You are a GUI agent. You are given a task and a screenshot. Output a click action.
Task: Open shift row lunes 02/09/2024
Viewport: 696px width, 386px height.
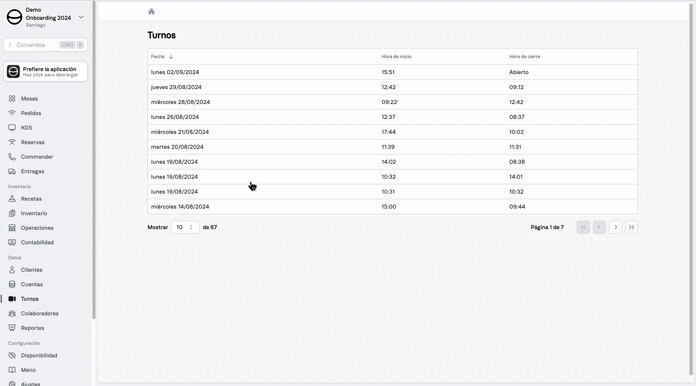click(x=392, y=72)
